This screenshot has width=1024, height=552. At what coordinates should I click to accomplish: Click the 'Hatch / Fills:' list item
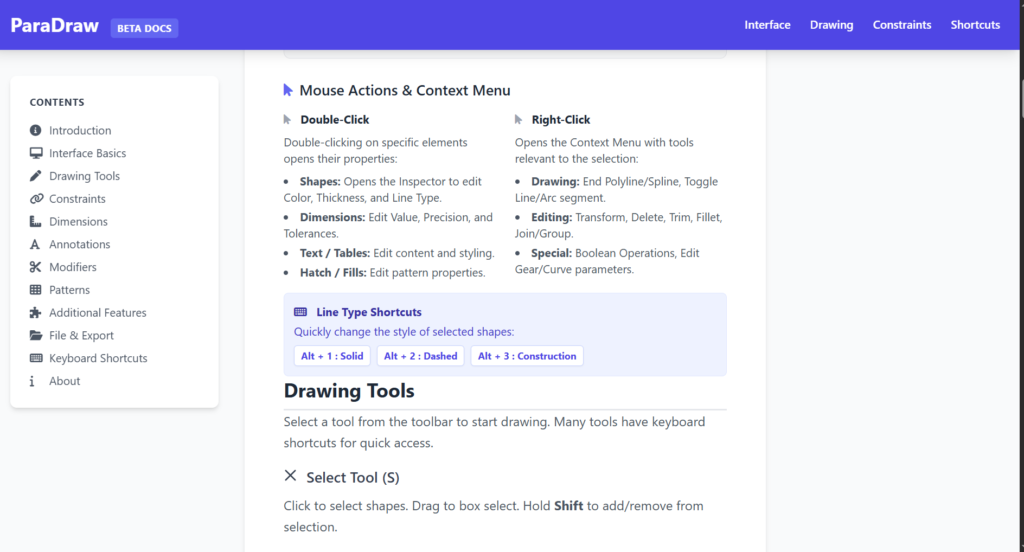[333, 272]
